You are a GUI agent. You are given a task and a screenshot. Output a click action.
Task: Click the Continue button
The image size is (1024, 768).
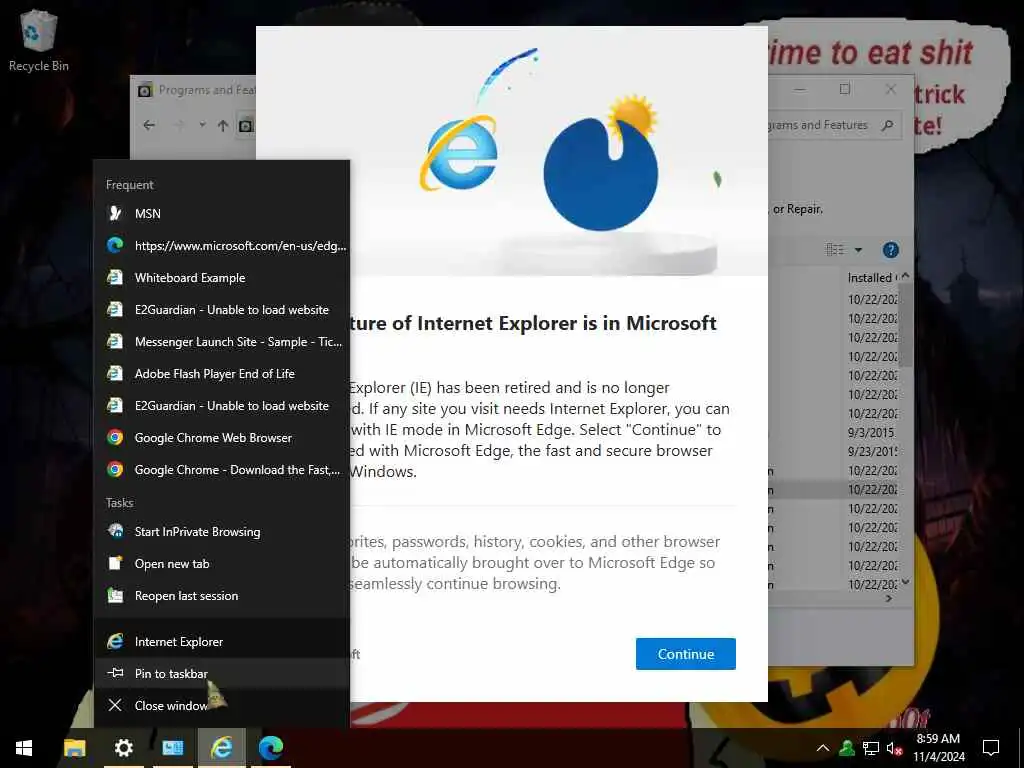tap(686, 654)
